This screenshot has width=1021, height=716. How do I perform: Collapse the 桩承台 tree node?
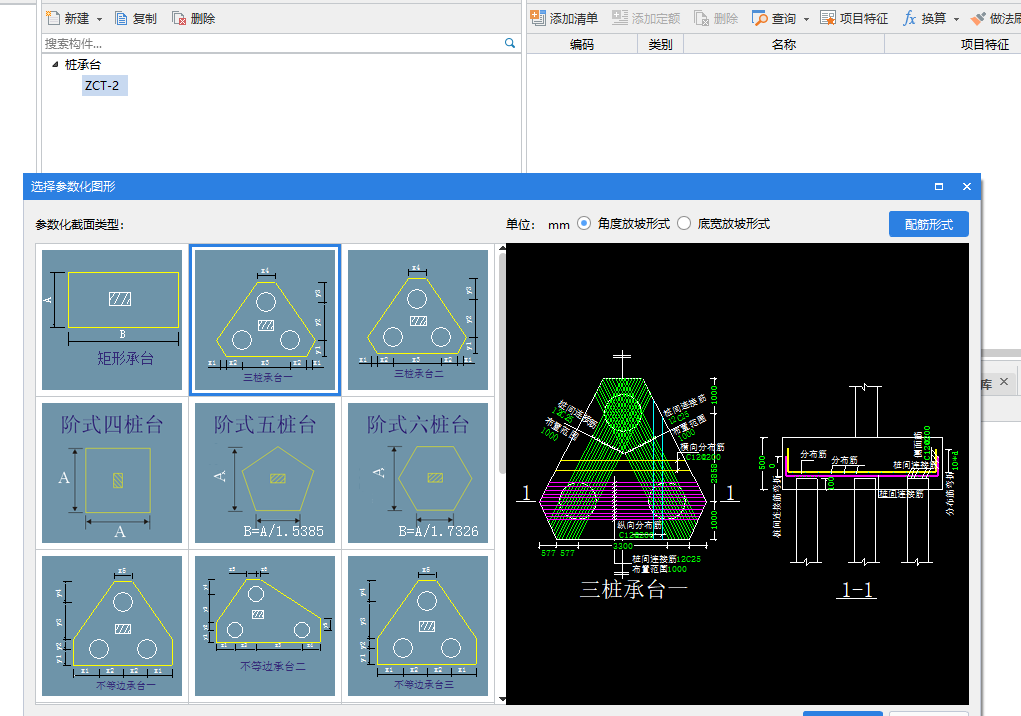(x=55, y=64)
